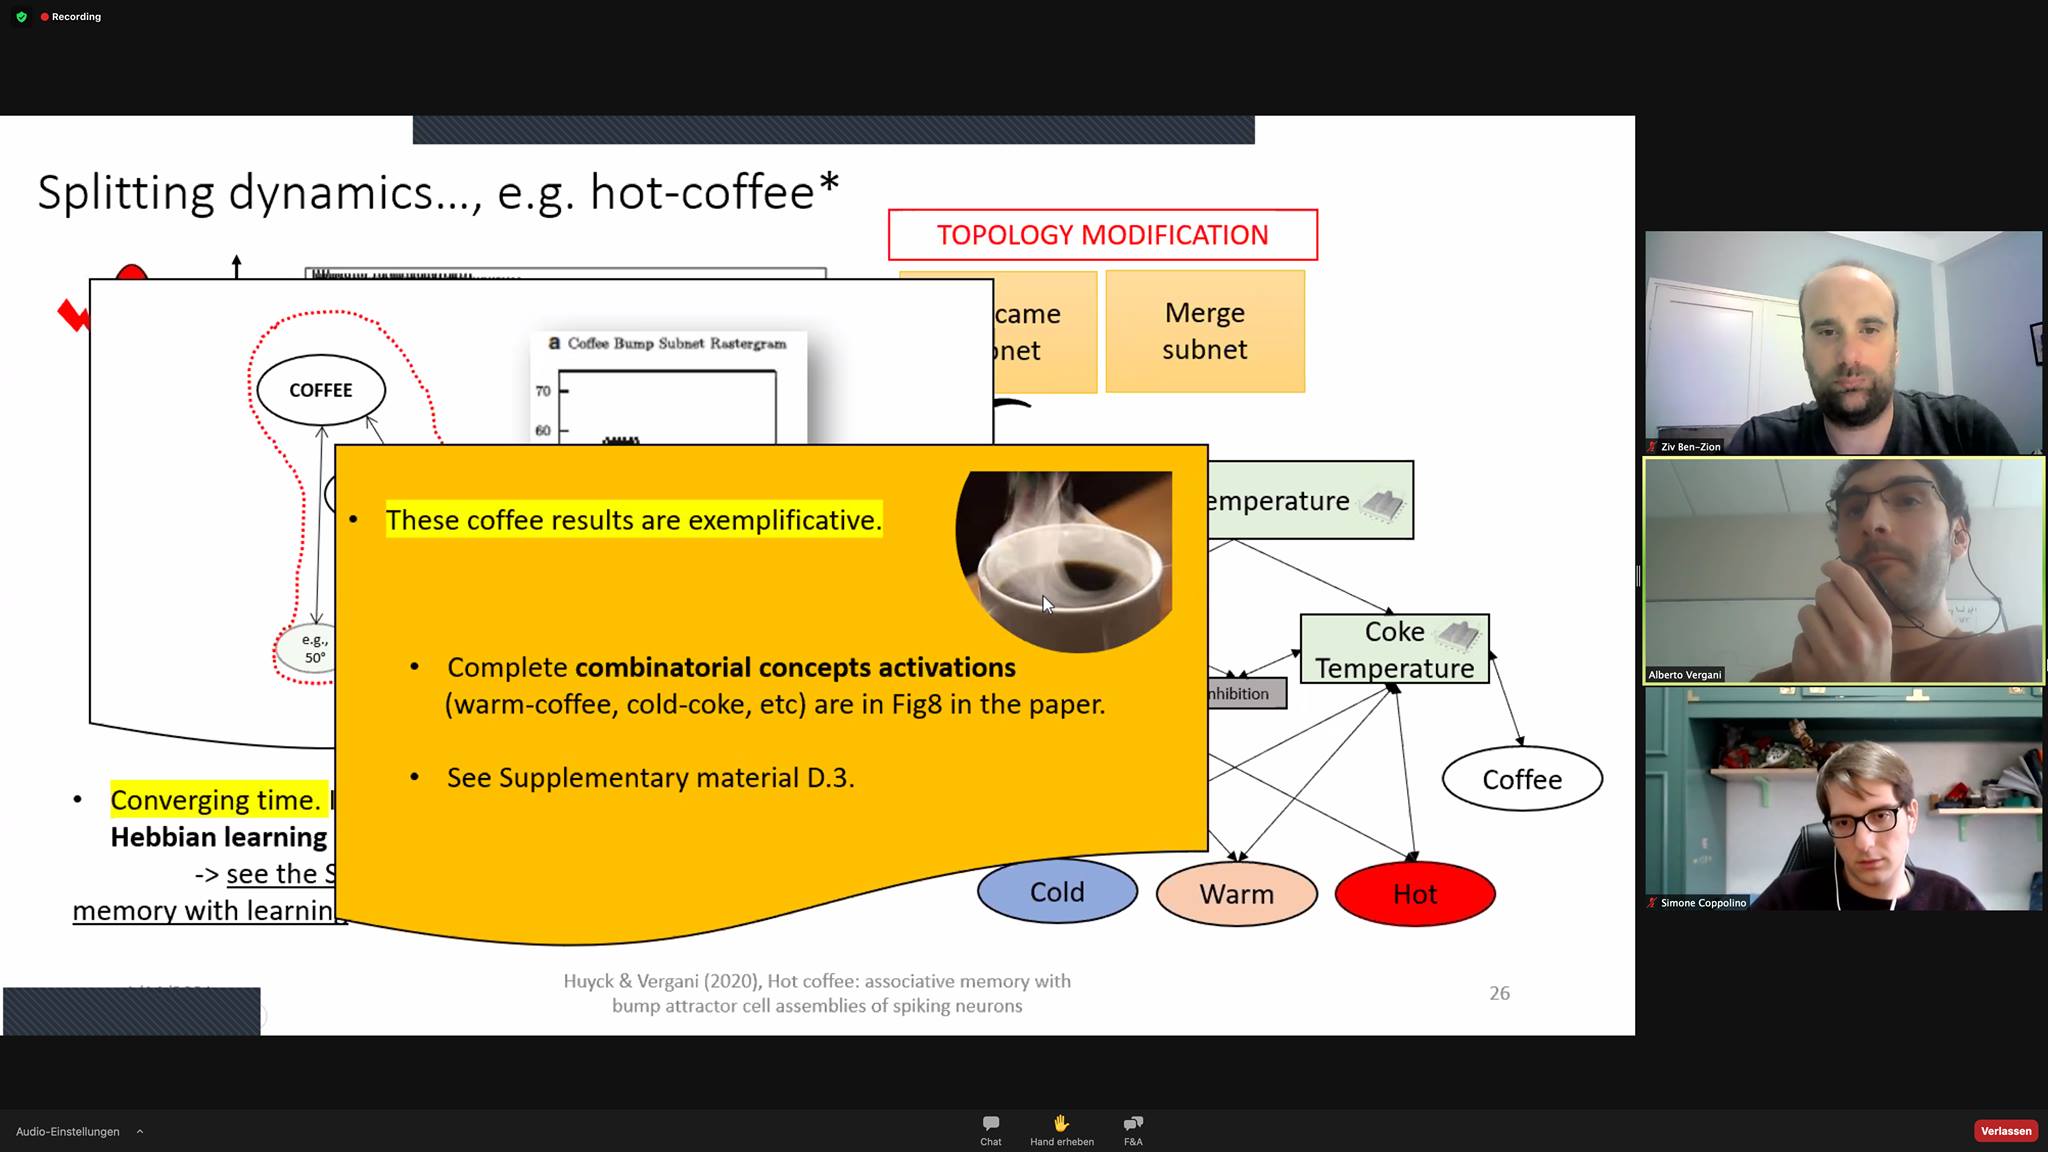Click 'These coffee results are exemplificative.' text
The height and width of the screenshot is (1152, 2048).
(x=634, y=520)
